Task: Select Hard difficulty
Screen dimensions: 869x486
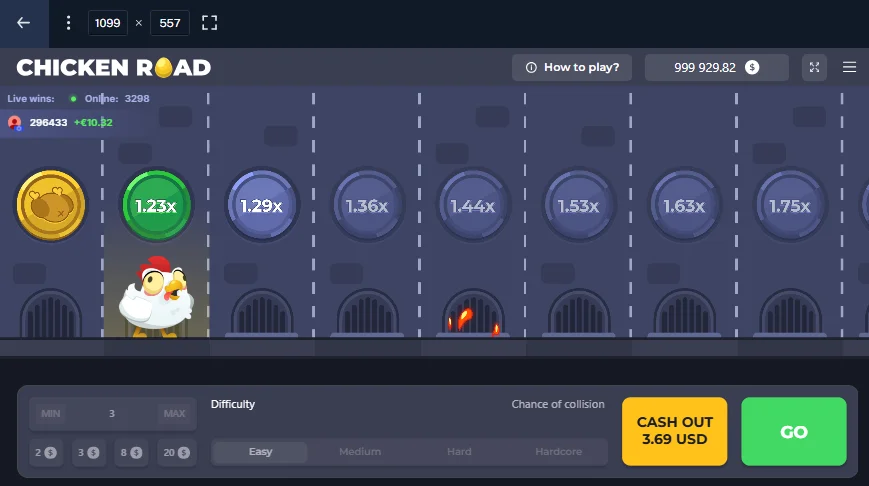Action: (x=459, y=452)
